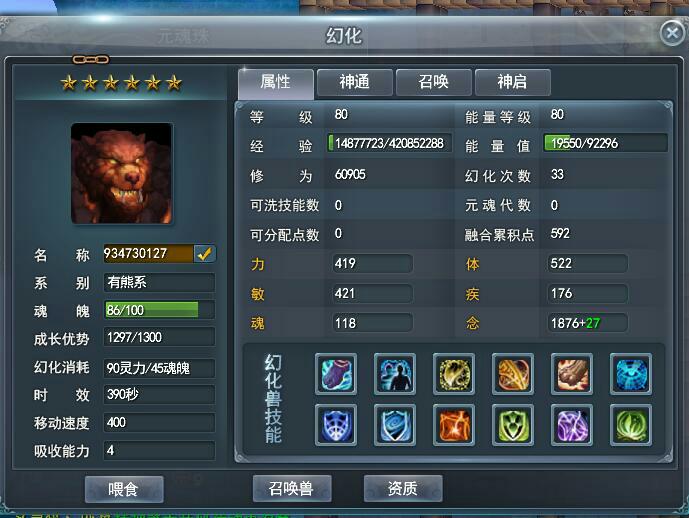Click the green leaf orb skill icon
This screenshot has width=689, height=518.
tap(631, 425)
